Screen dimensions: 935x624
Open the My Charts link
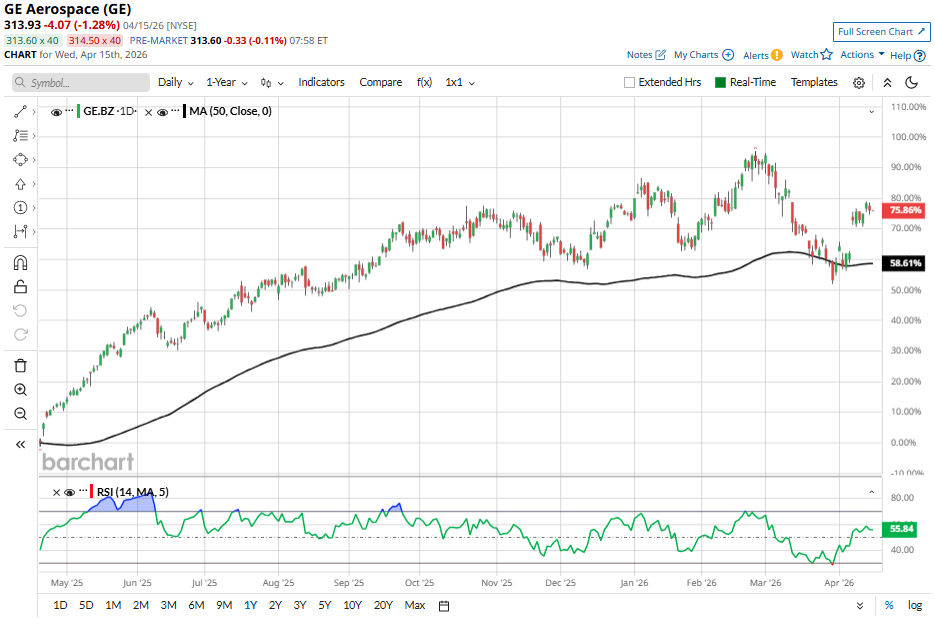pos(703,55)
